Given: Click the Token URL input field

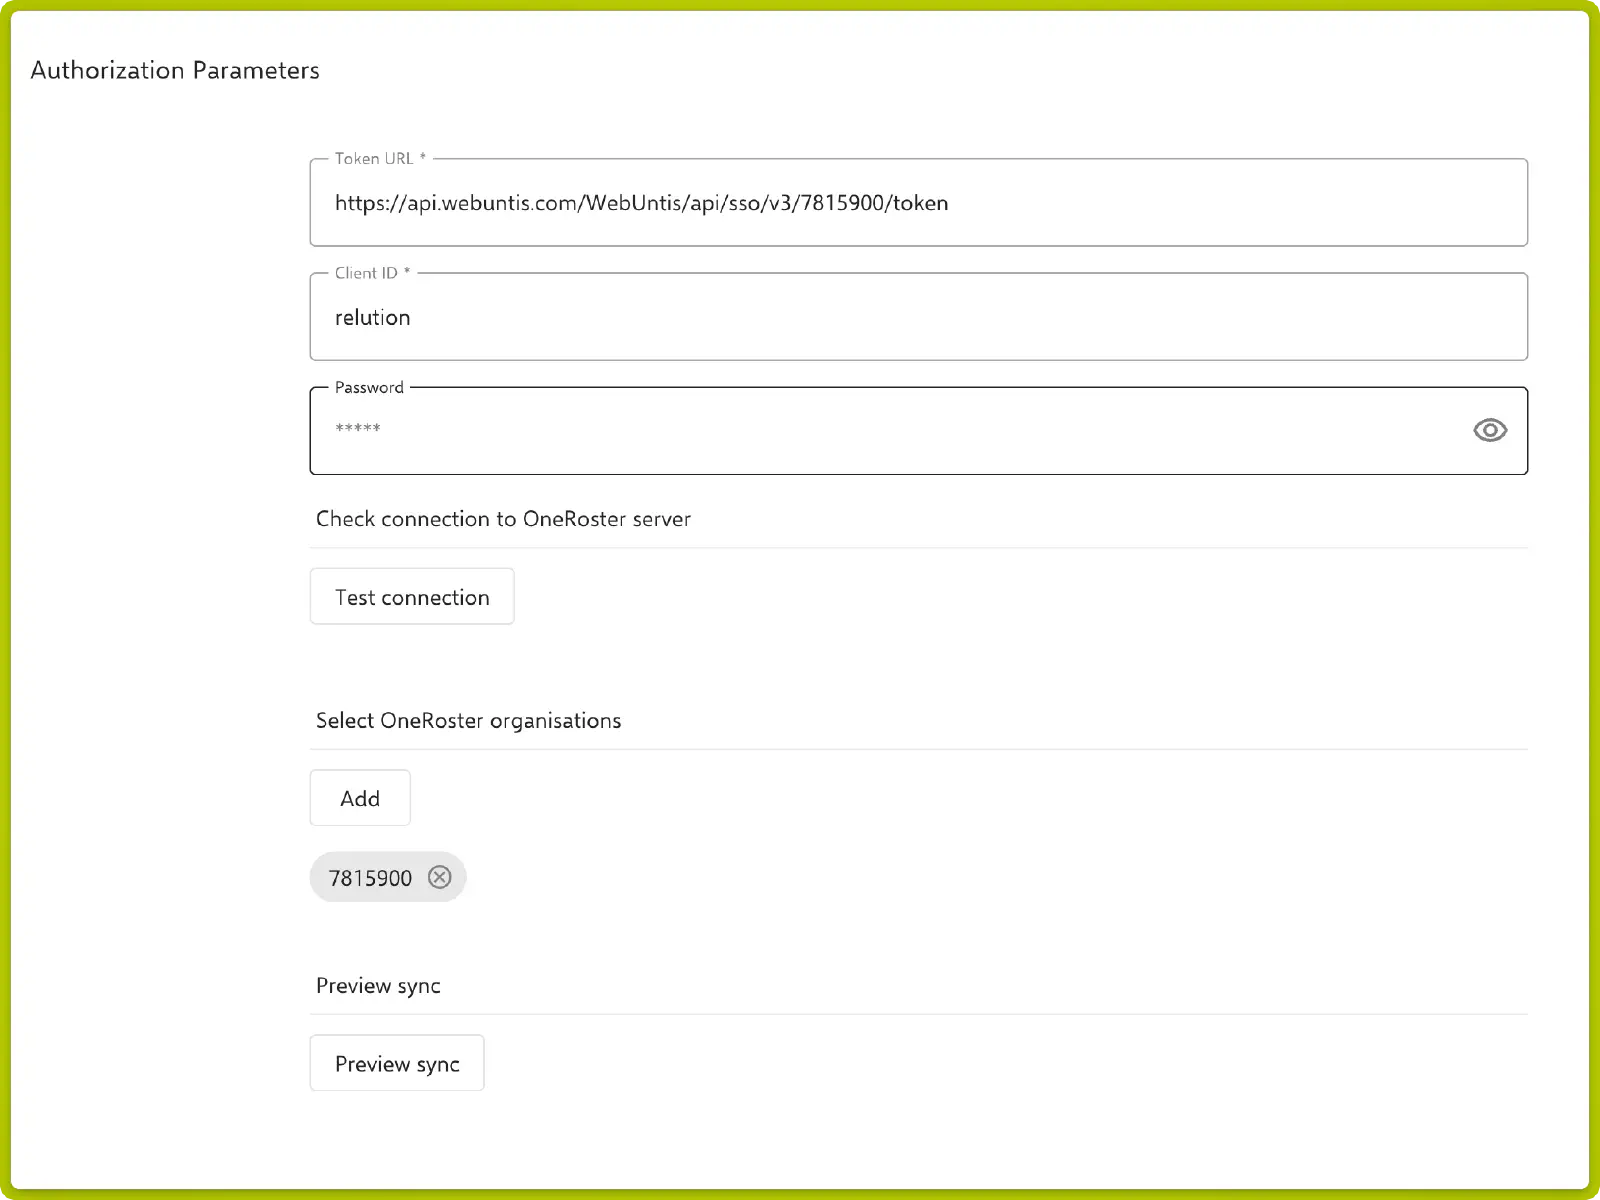Looking at the screenshot, I should pyautogui.click(x=918, y=203).
